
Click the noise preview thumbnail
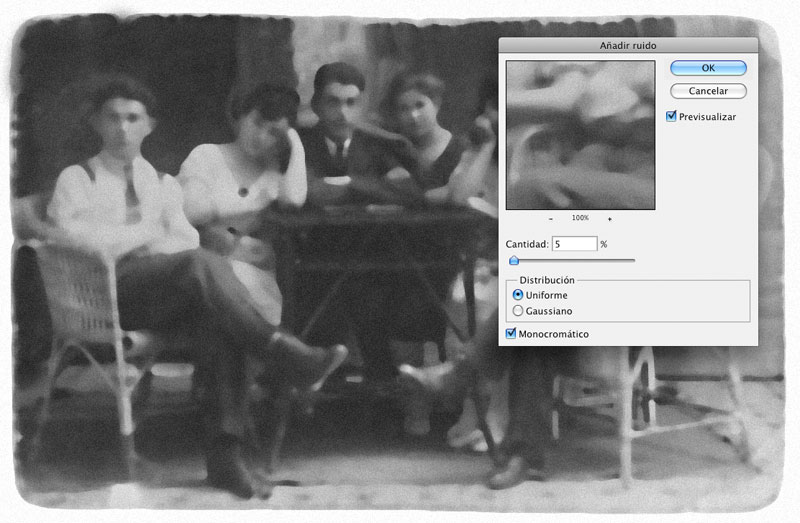point(581,135)
